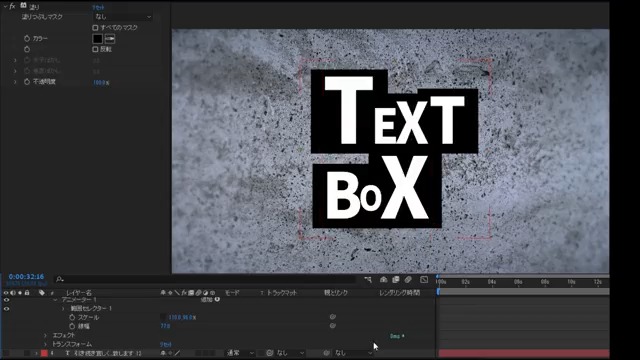Click the 親とリンク column header
The image size is (640, 360).
336,293
